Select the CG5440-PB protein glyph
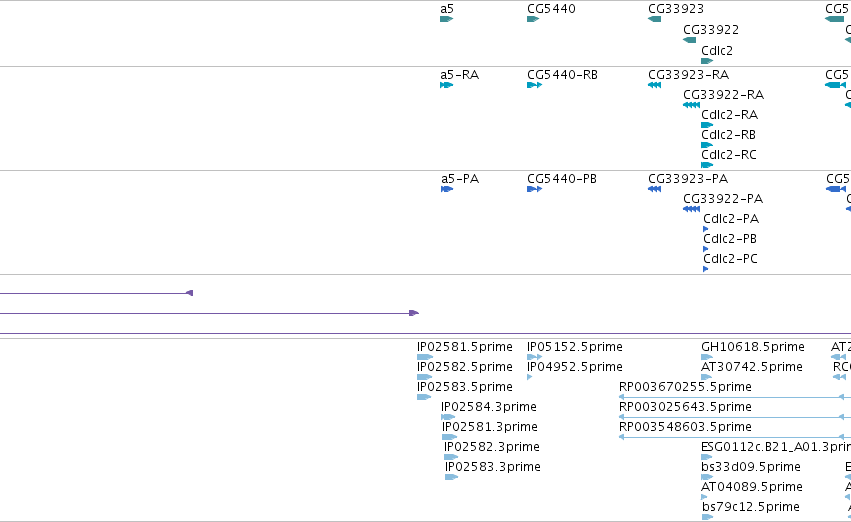851x522 pixels. coord(534,189)
